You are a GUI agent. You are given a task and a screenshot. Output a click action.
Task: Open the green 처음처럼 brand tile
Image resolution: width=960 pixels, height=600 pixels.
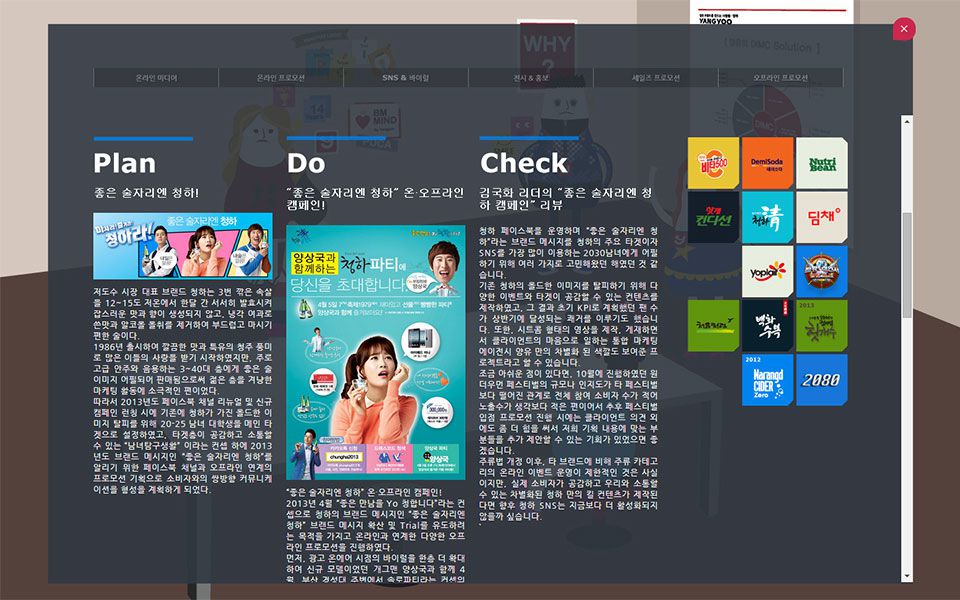[713, 326]
